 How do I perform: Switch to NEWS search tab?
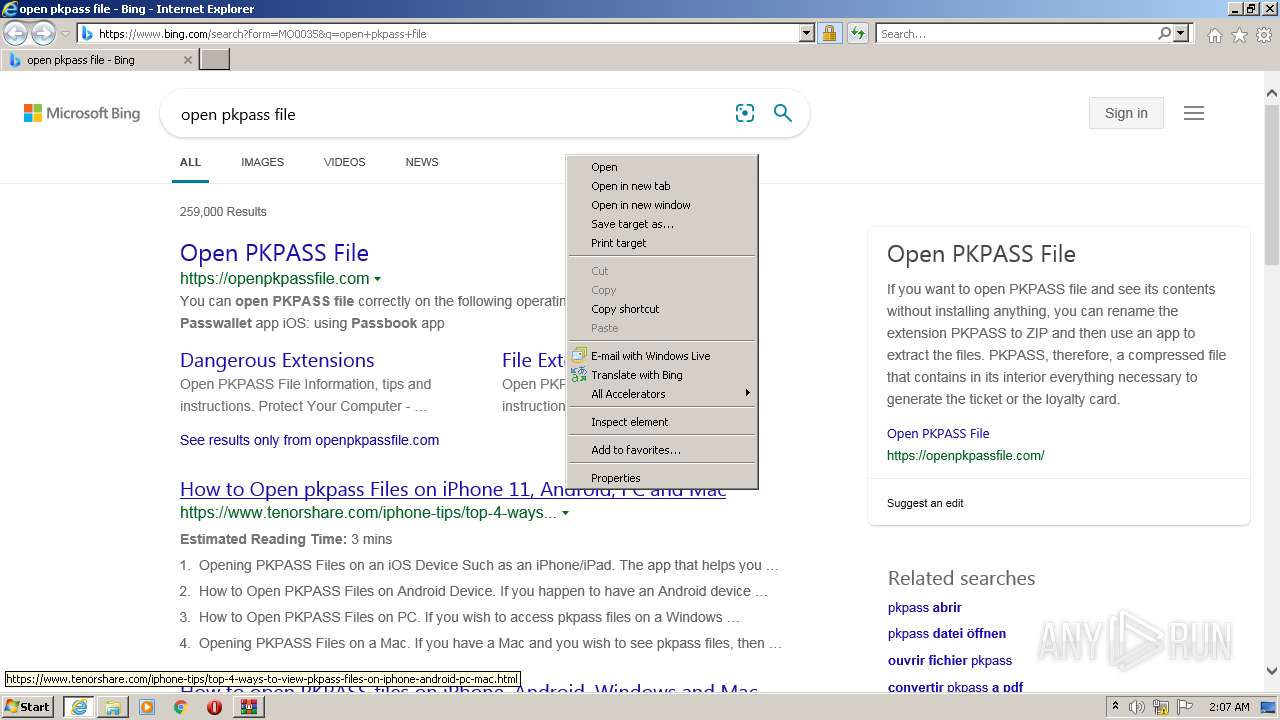[x=422, y=162]
